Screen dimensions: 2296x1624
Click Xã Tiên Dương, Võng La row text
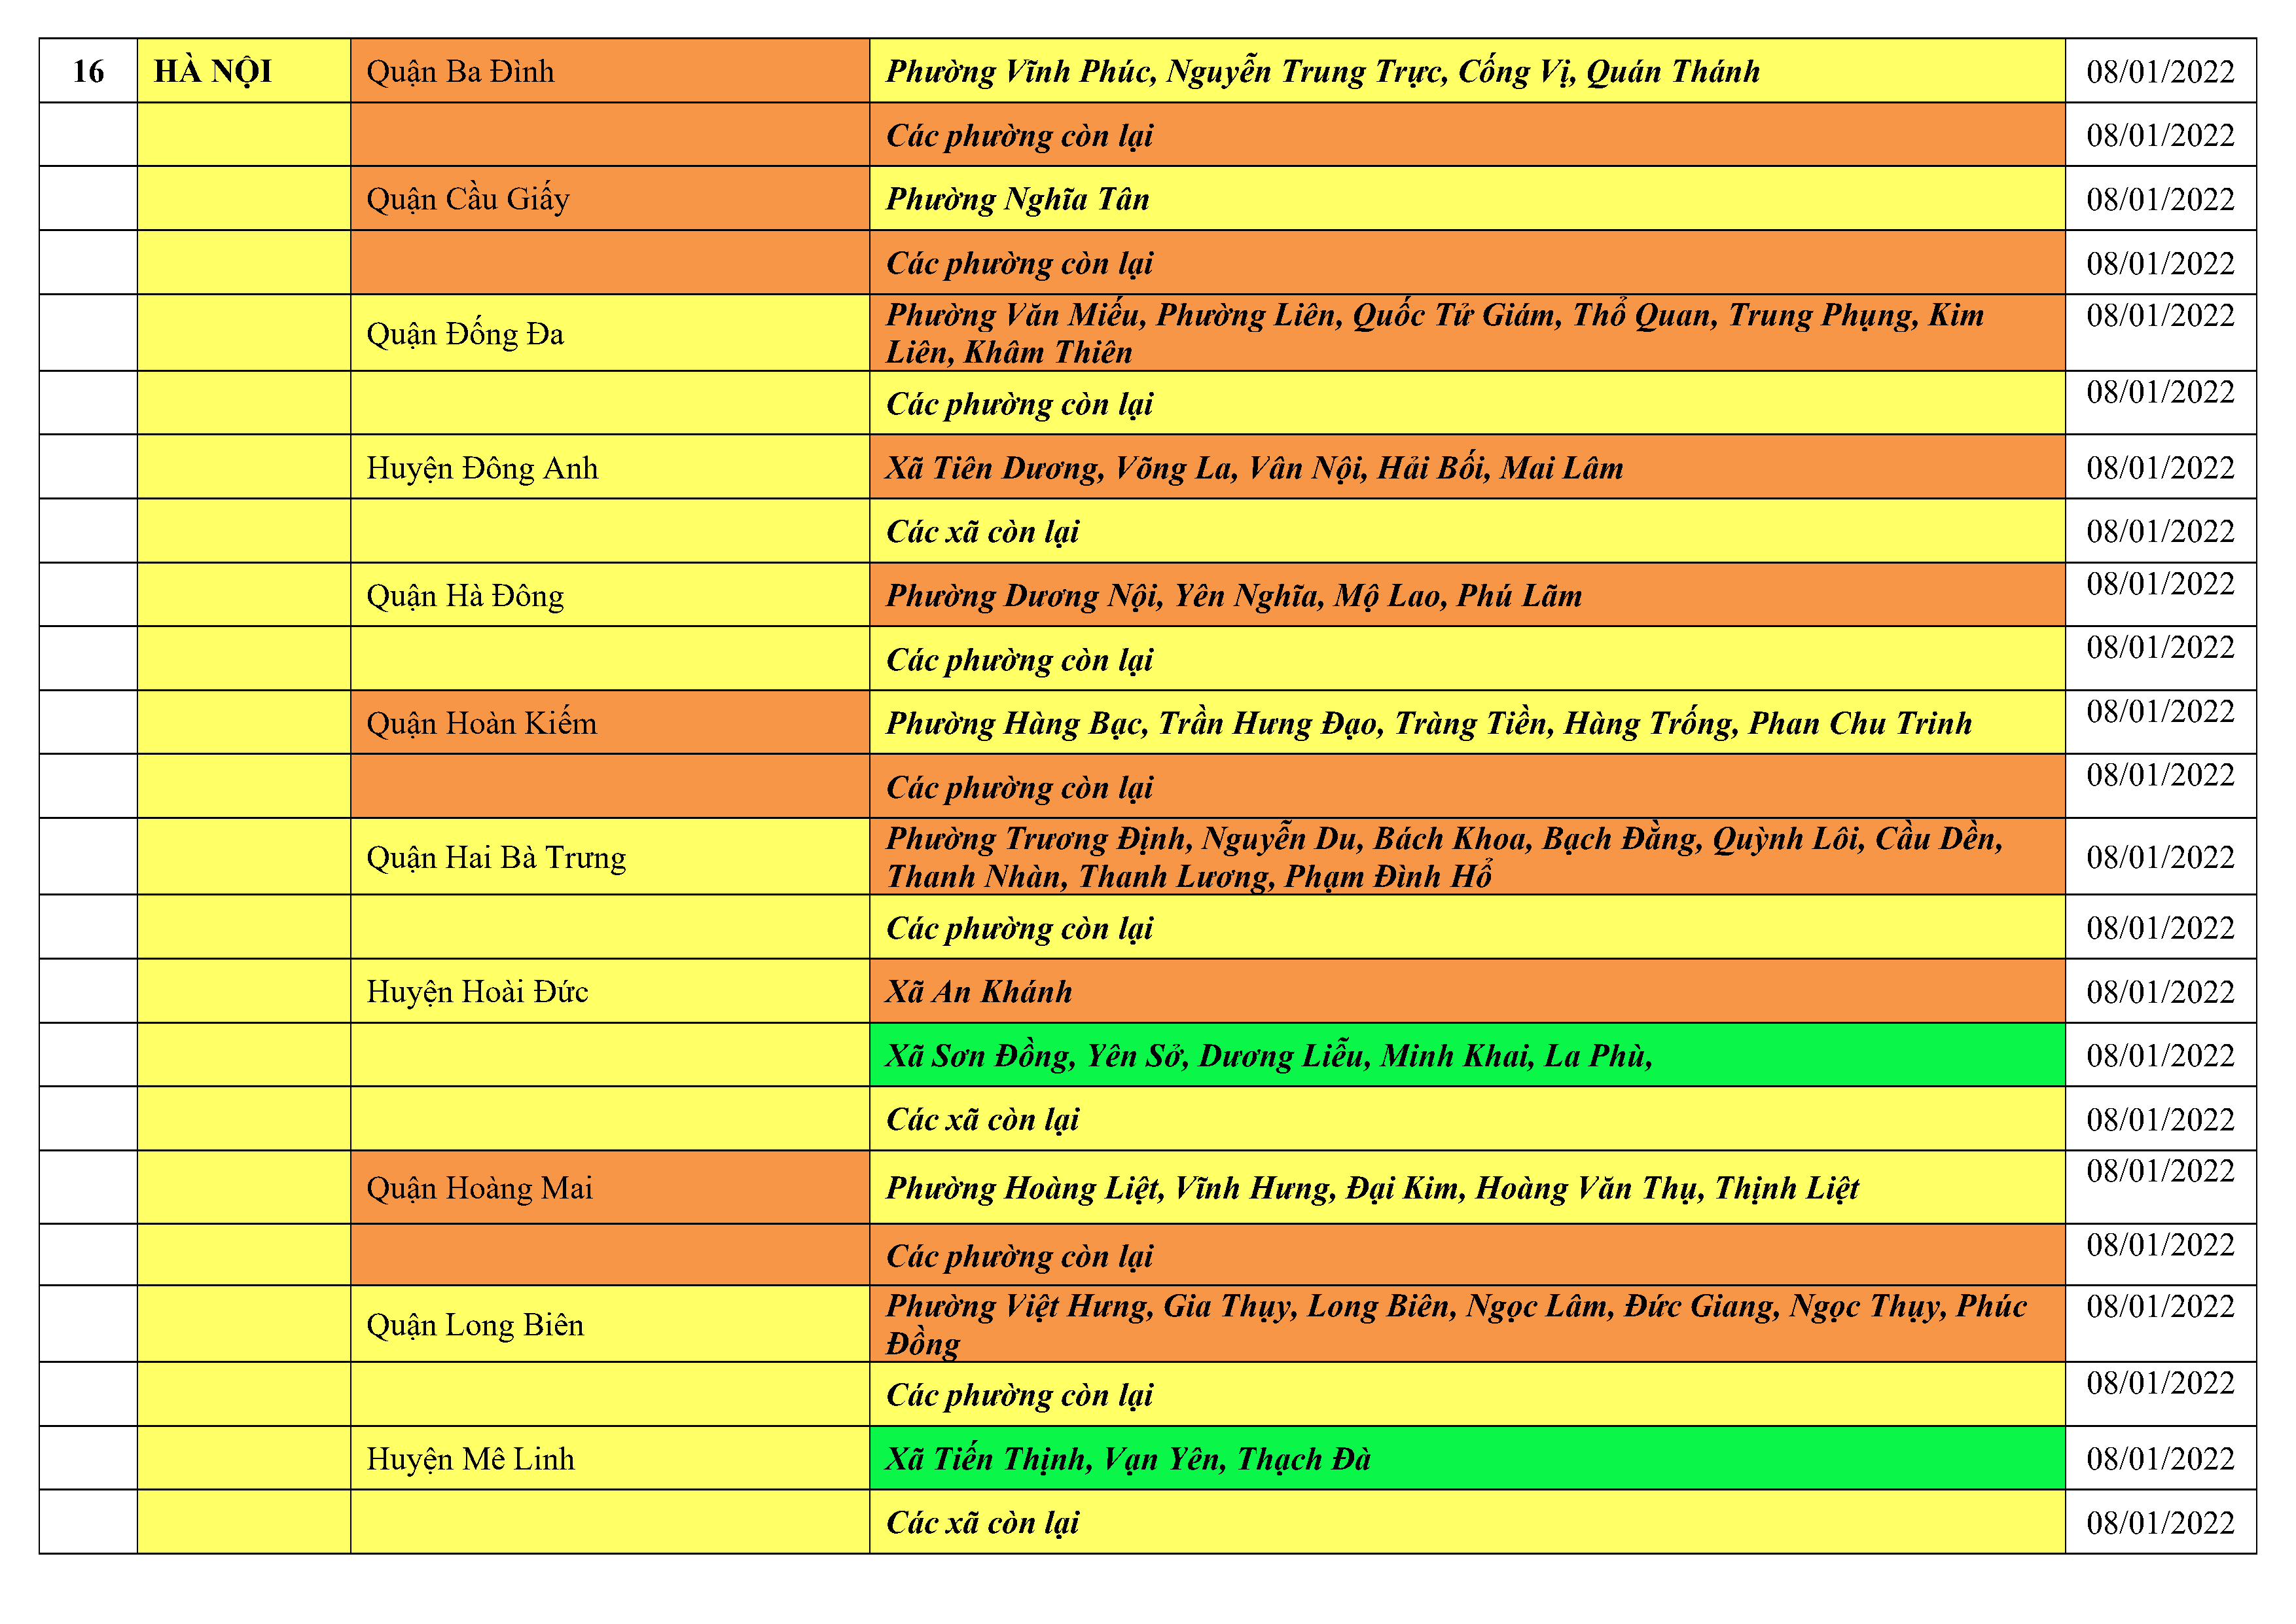[x=1254, y=468]
